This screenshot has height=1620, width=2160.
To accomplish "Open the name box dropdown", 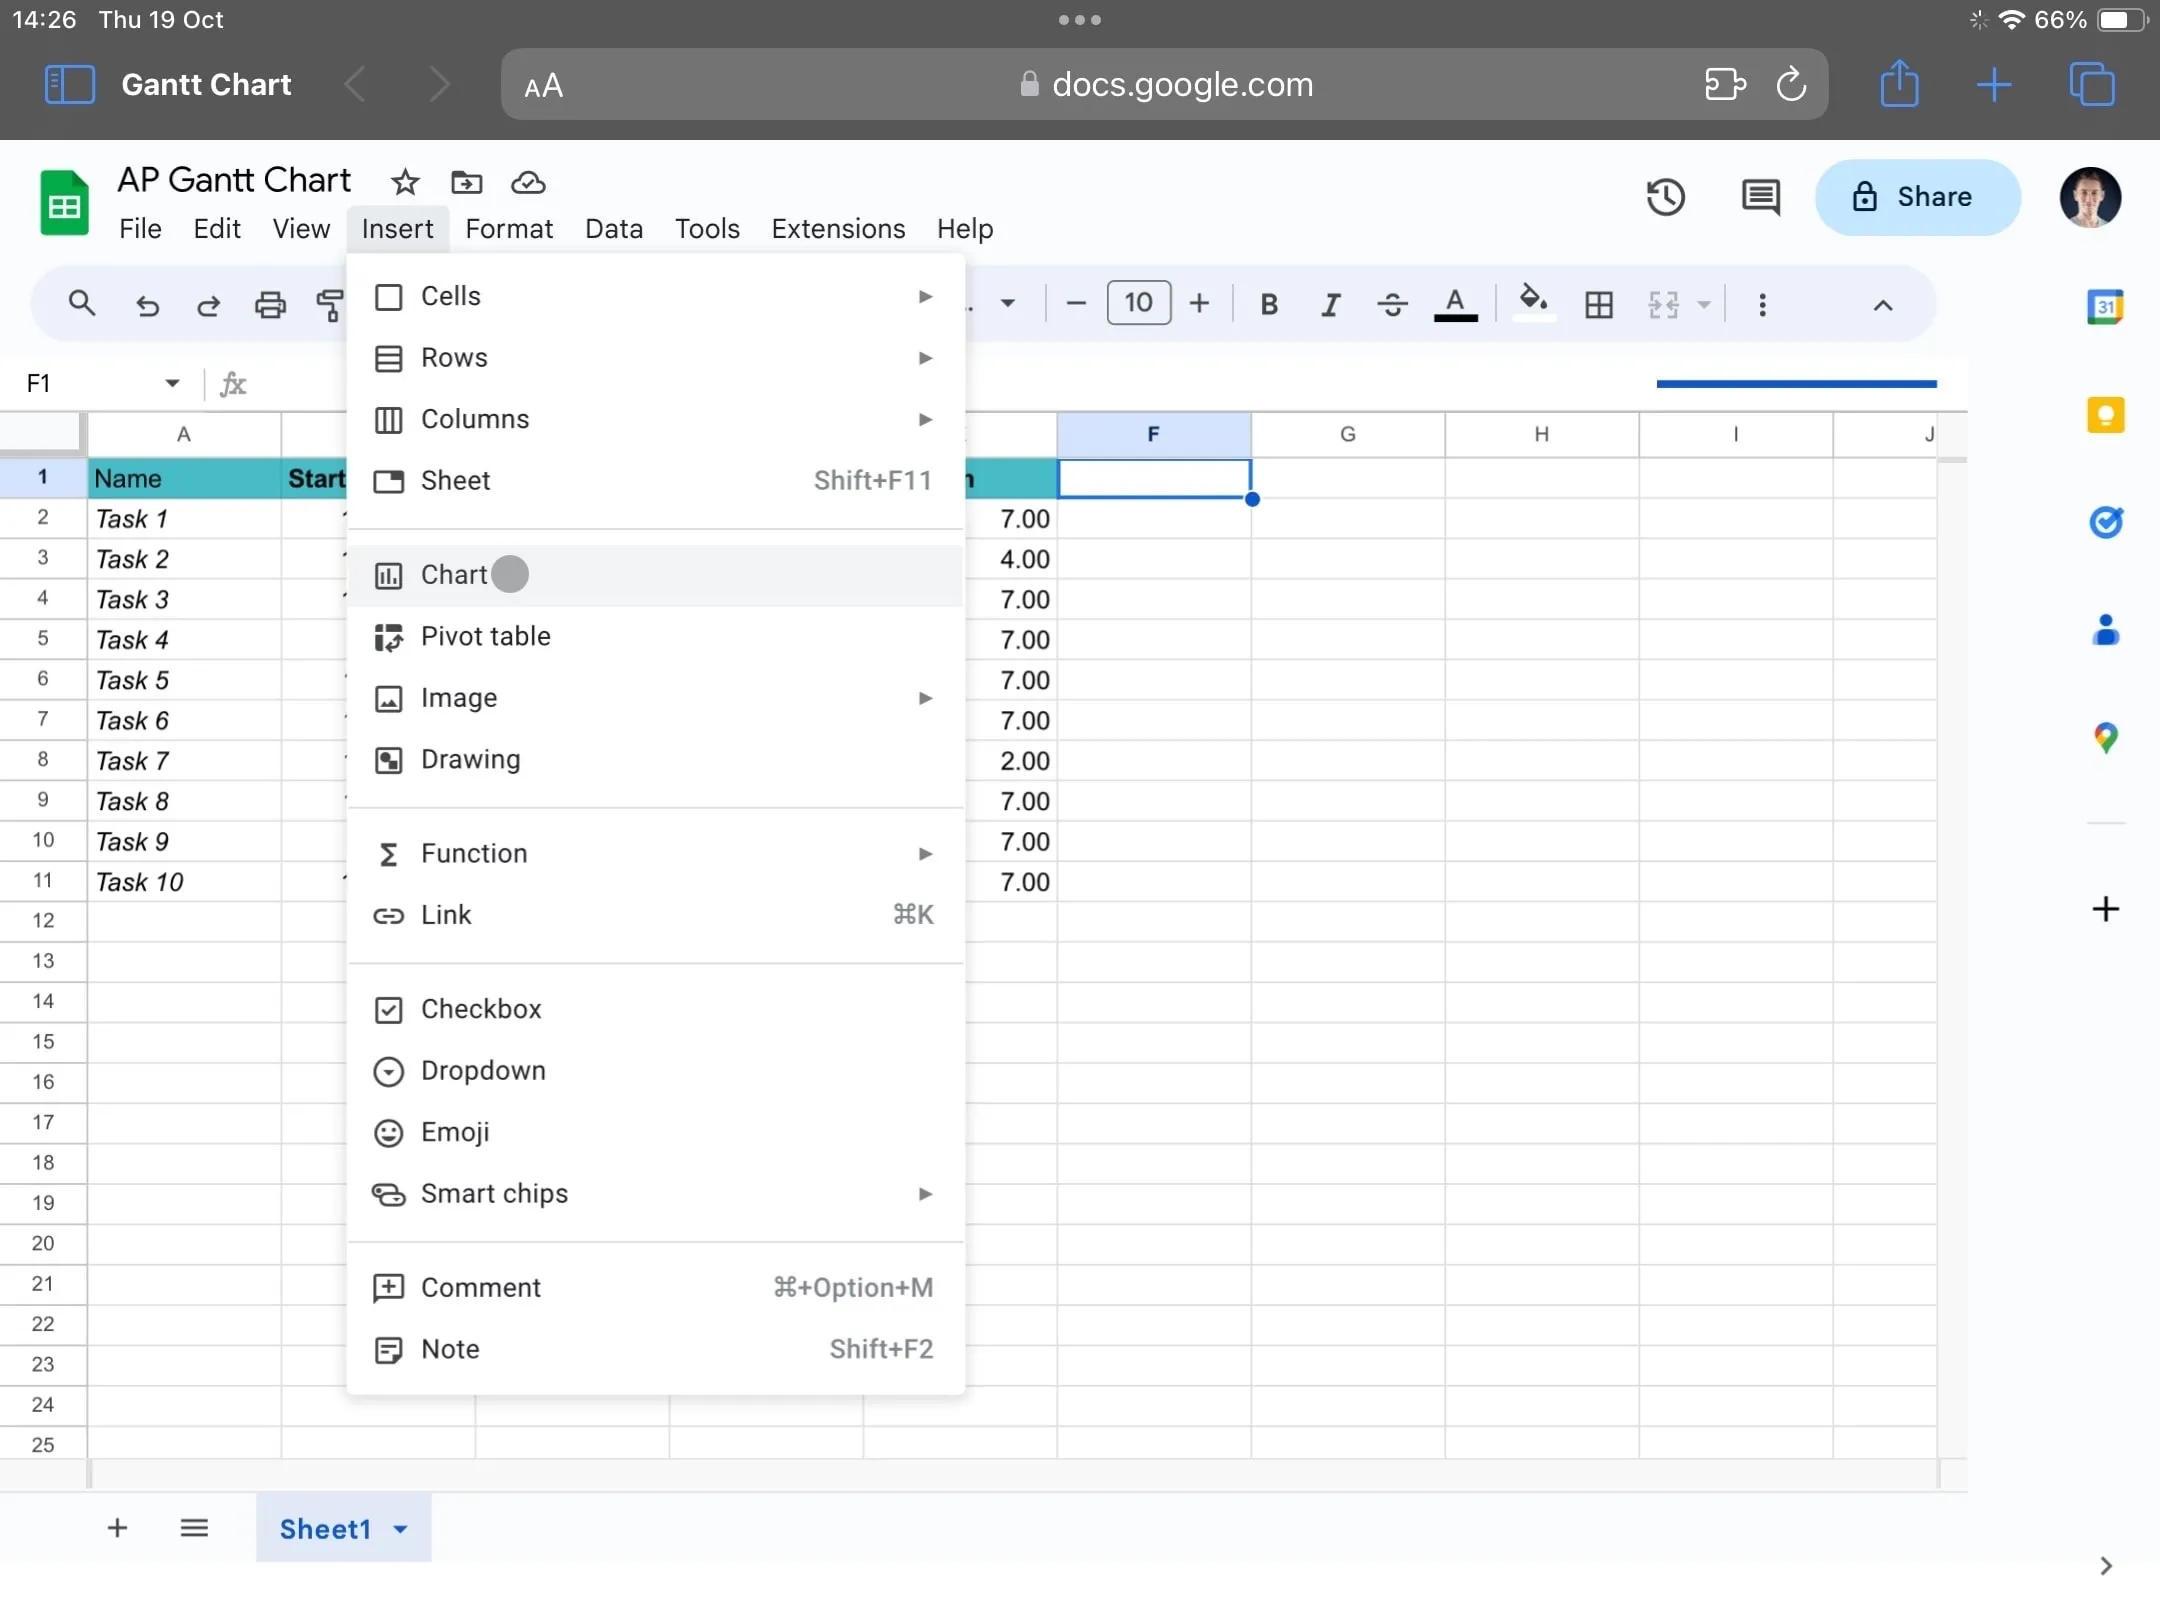I will click(172, 383).
